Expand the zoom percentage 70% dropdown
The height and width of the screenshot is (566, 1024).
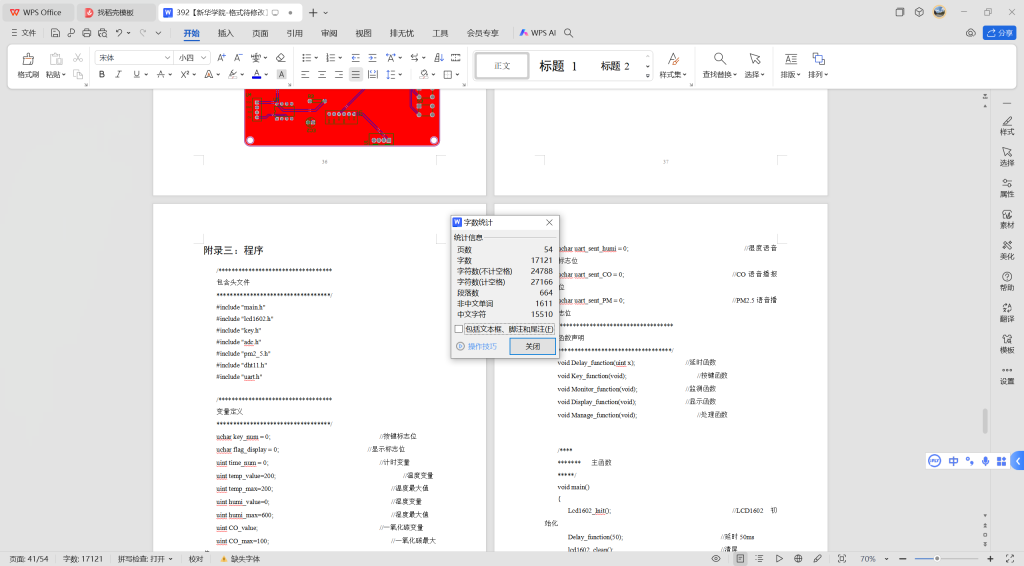pyautogui.click(x=888, y=559)
